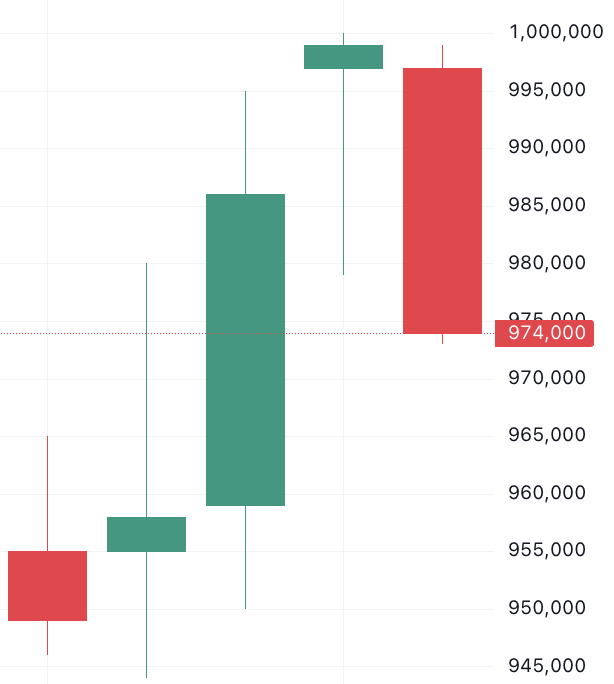The height and width of the screenshot is (684, 614).
Task: Click the upper wick of the tall middle green candle
Action: (x=245, y=142)
